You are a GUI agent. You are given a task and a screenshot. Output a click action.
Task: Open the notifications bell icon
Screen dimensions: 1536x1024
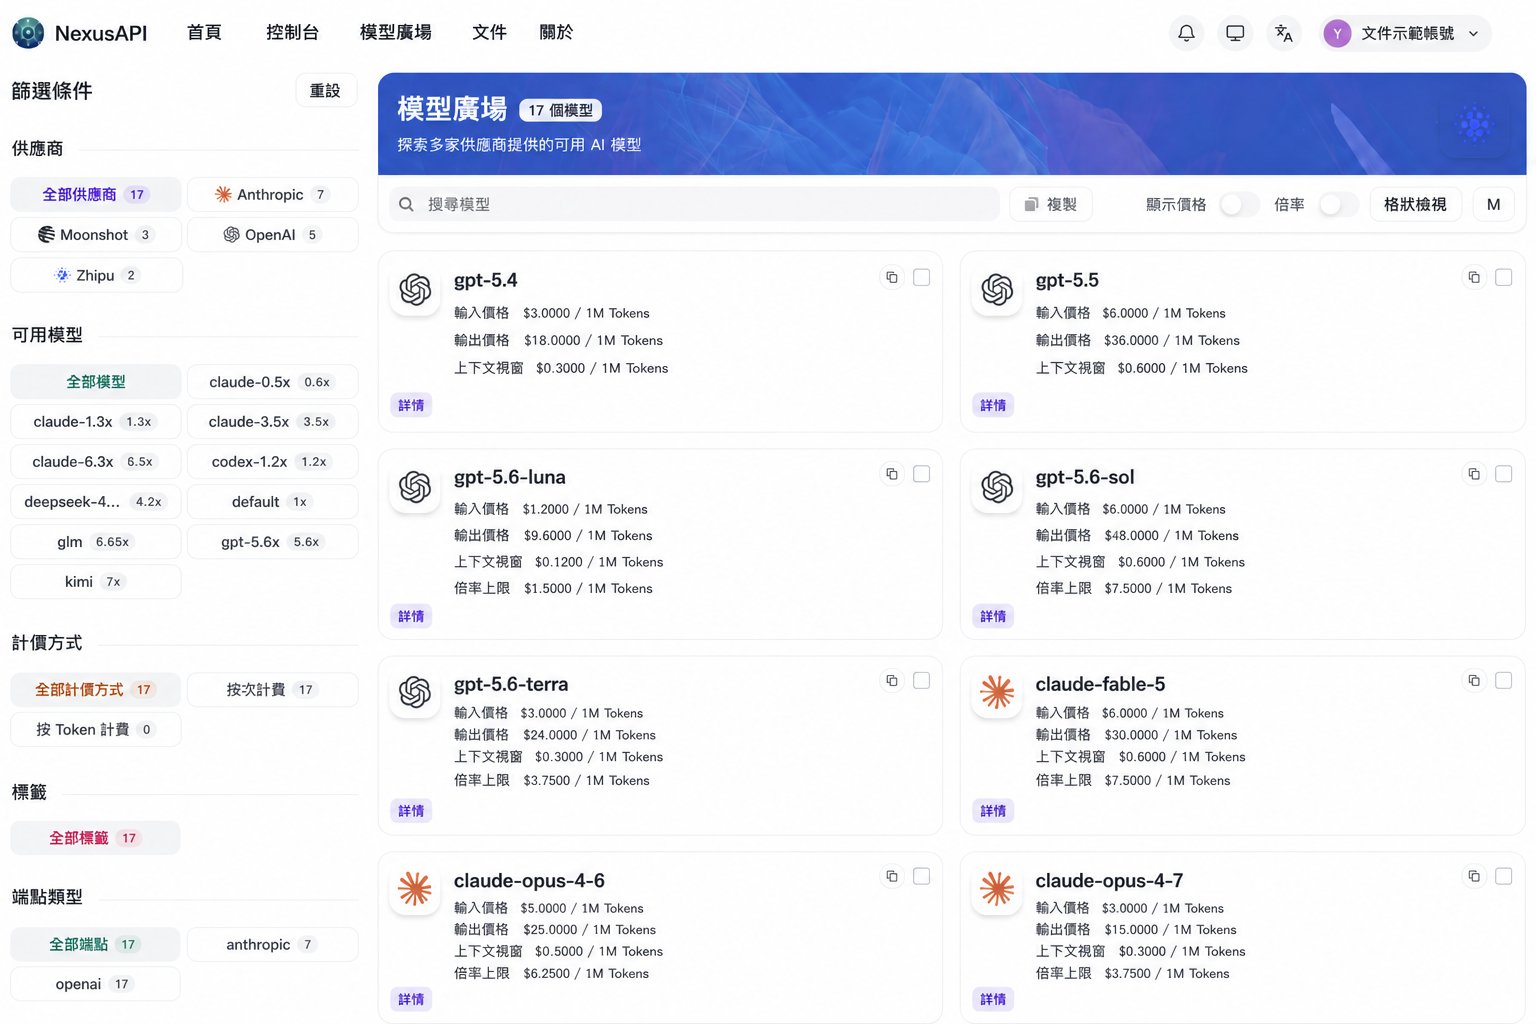point(1186,33)
